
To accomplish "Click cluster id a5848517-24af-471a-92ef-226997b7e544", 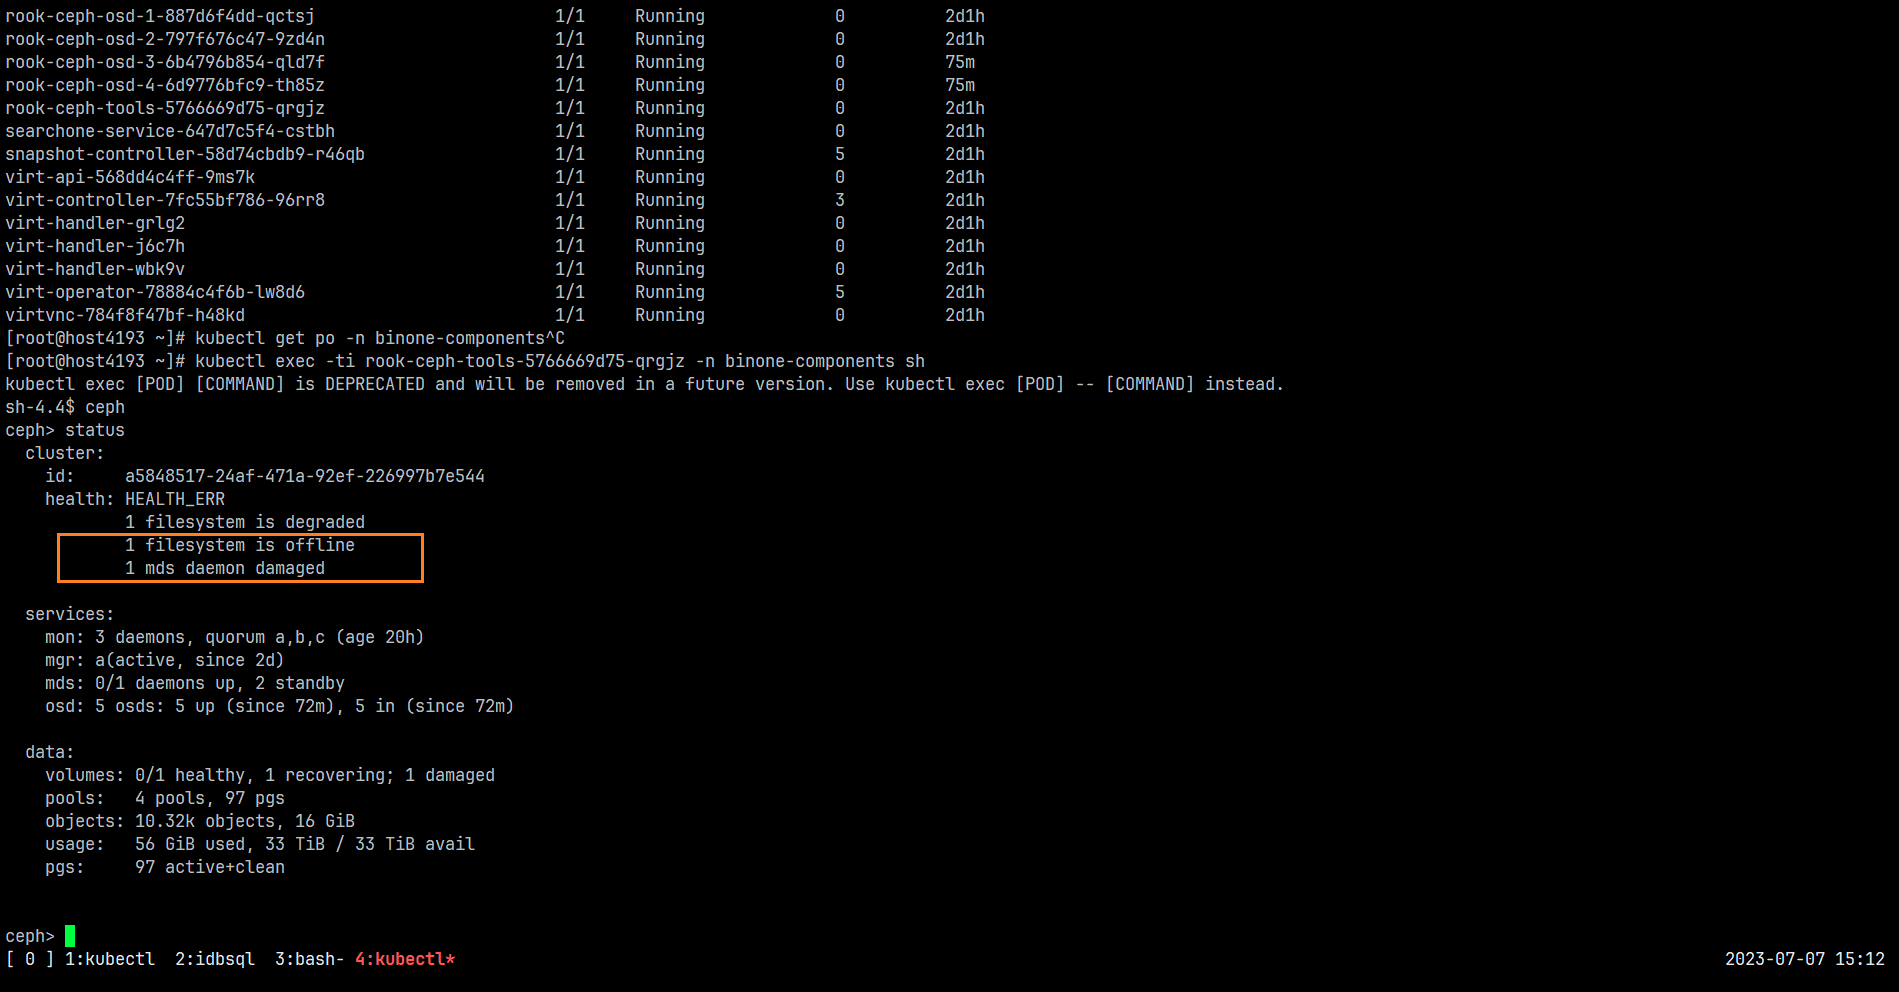I will [x=305, y=476].
